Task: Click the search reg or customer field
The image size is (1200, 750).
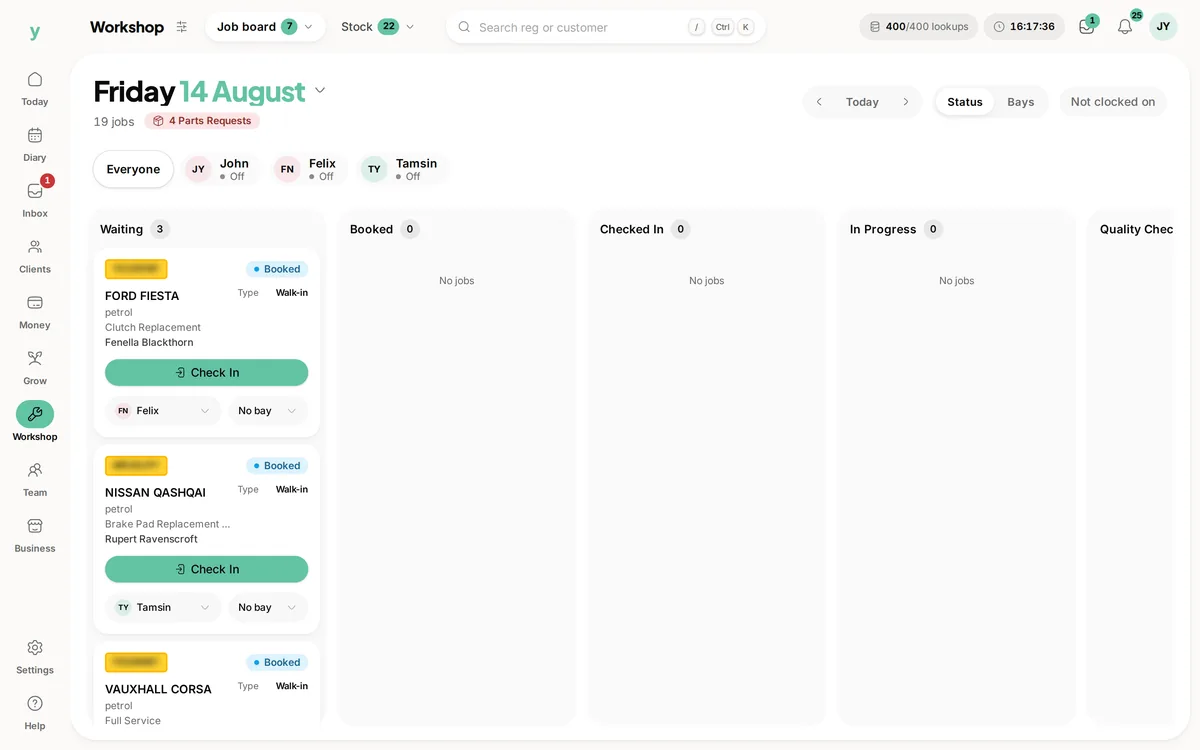Action: (x=606, y=27)
